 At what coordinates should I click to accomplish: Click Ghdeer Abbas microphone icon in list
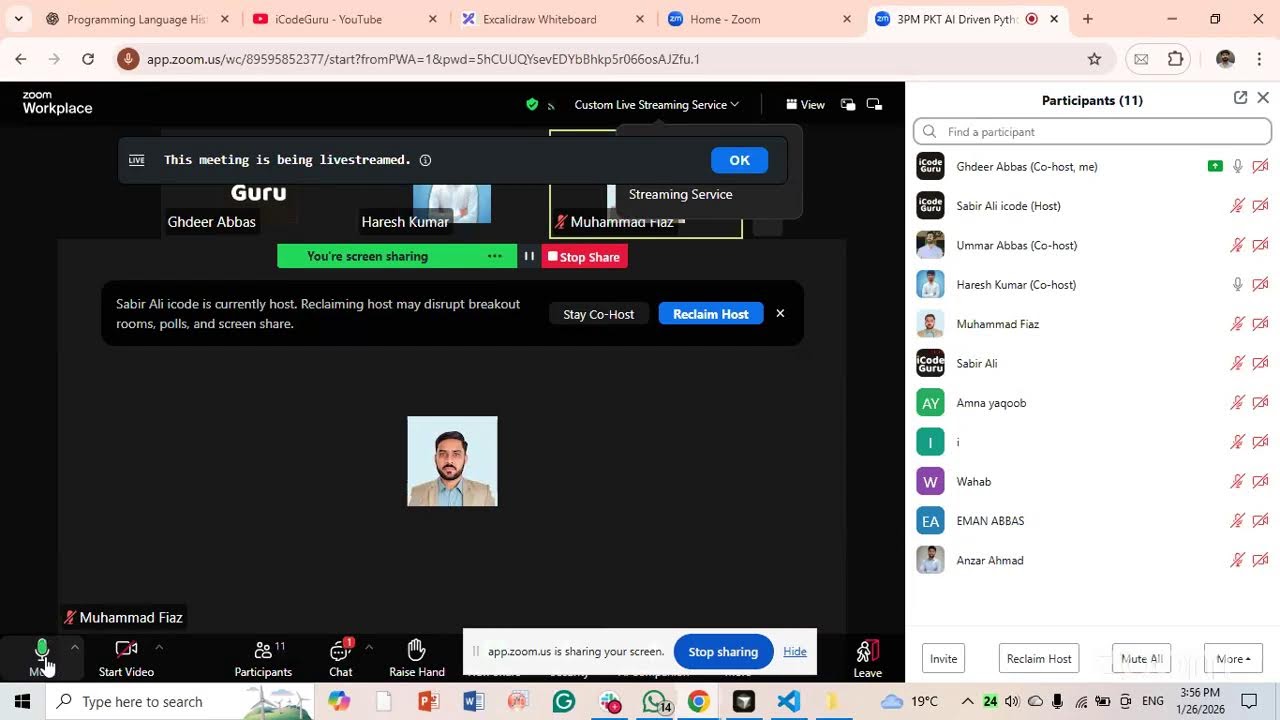point(1237,166)
